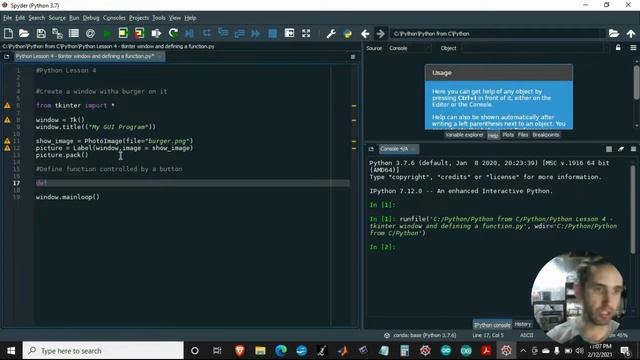Open the Tools menu

point(159,18)
